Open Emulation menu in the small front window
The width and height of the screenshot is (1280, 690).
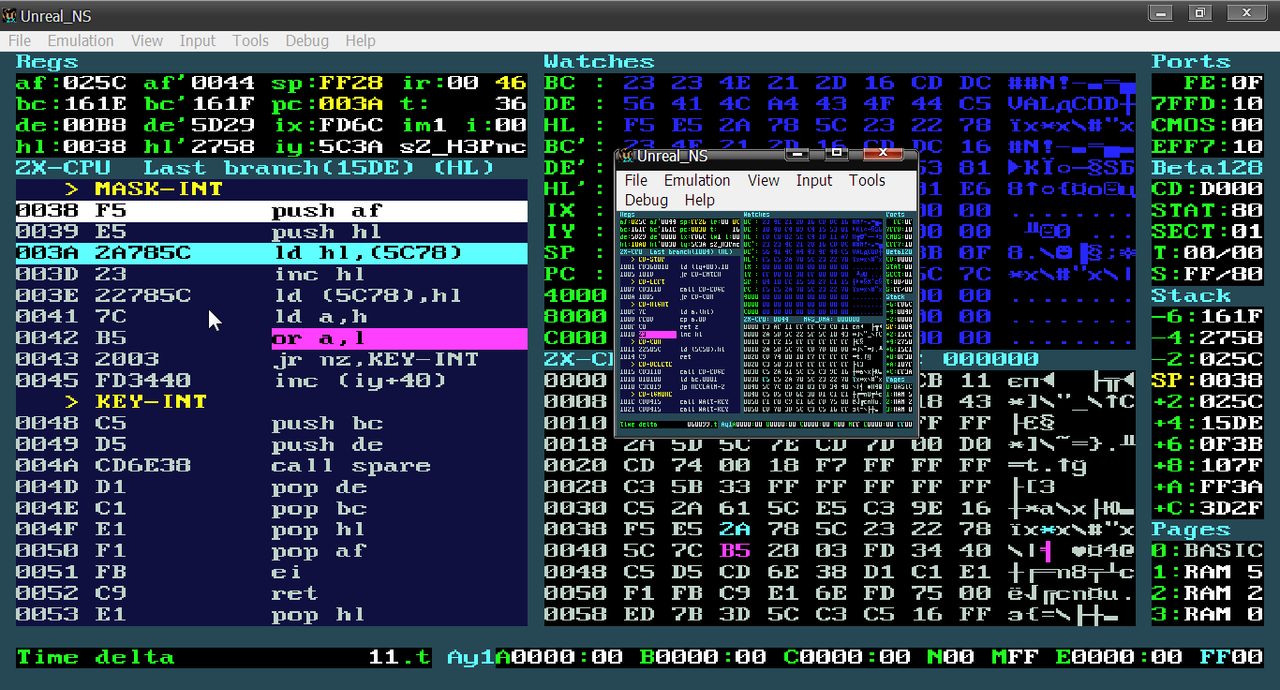click(697, 180)
